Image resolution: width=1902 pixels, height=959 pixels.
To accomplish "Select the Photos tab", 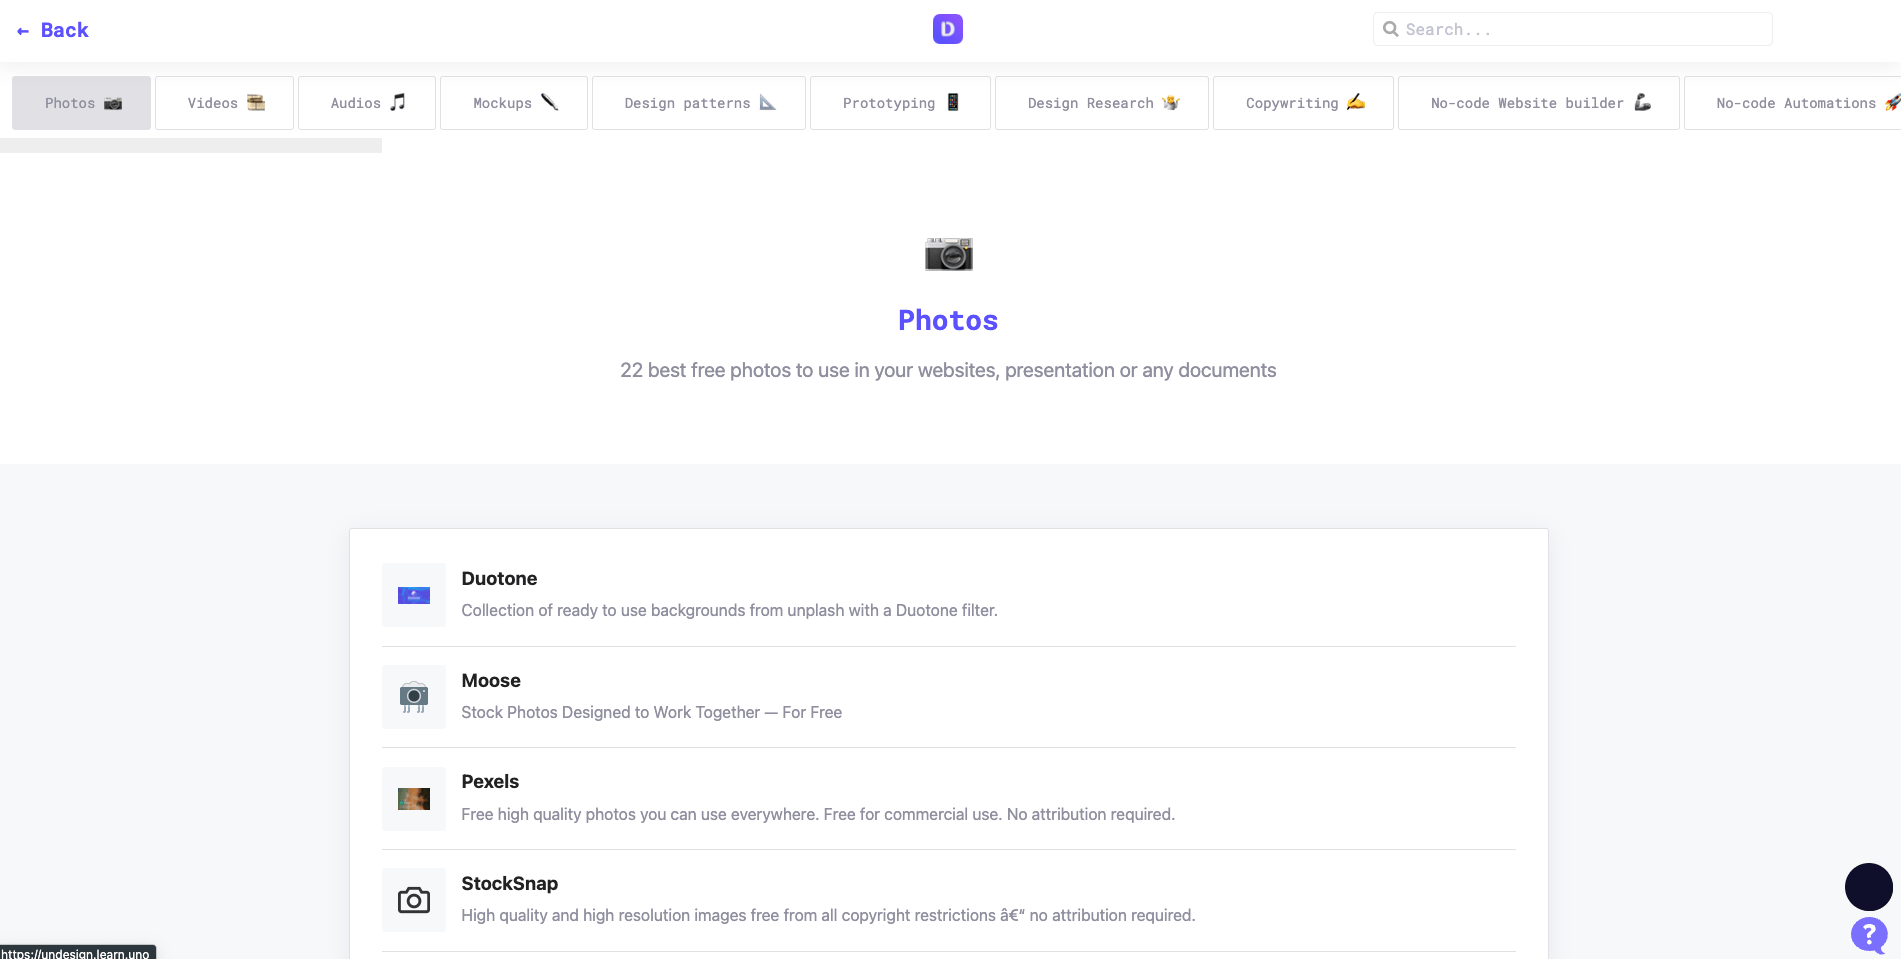I will coord(82,103).
